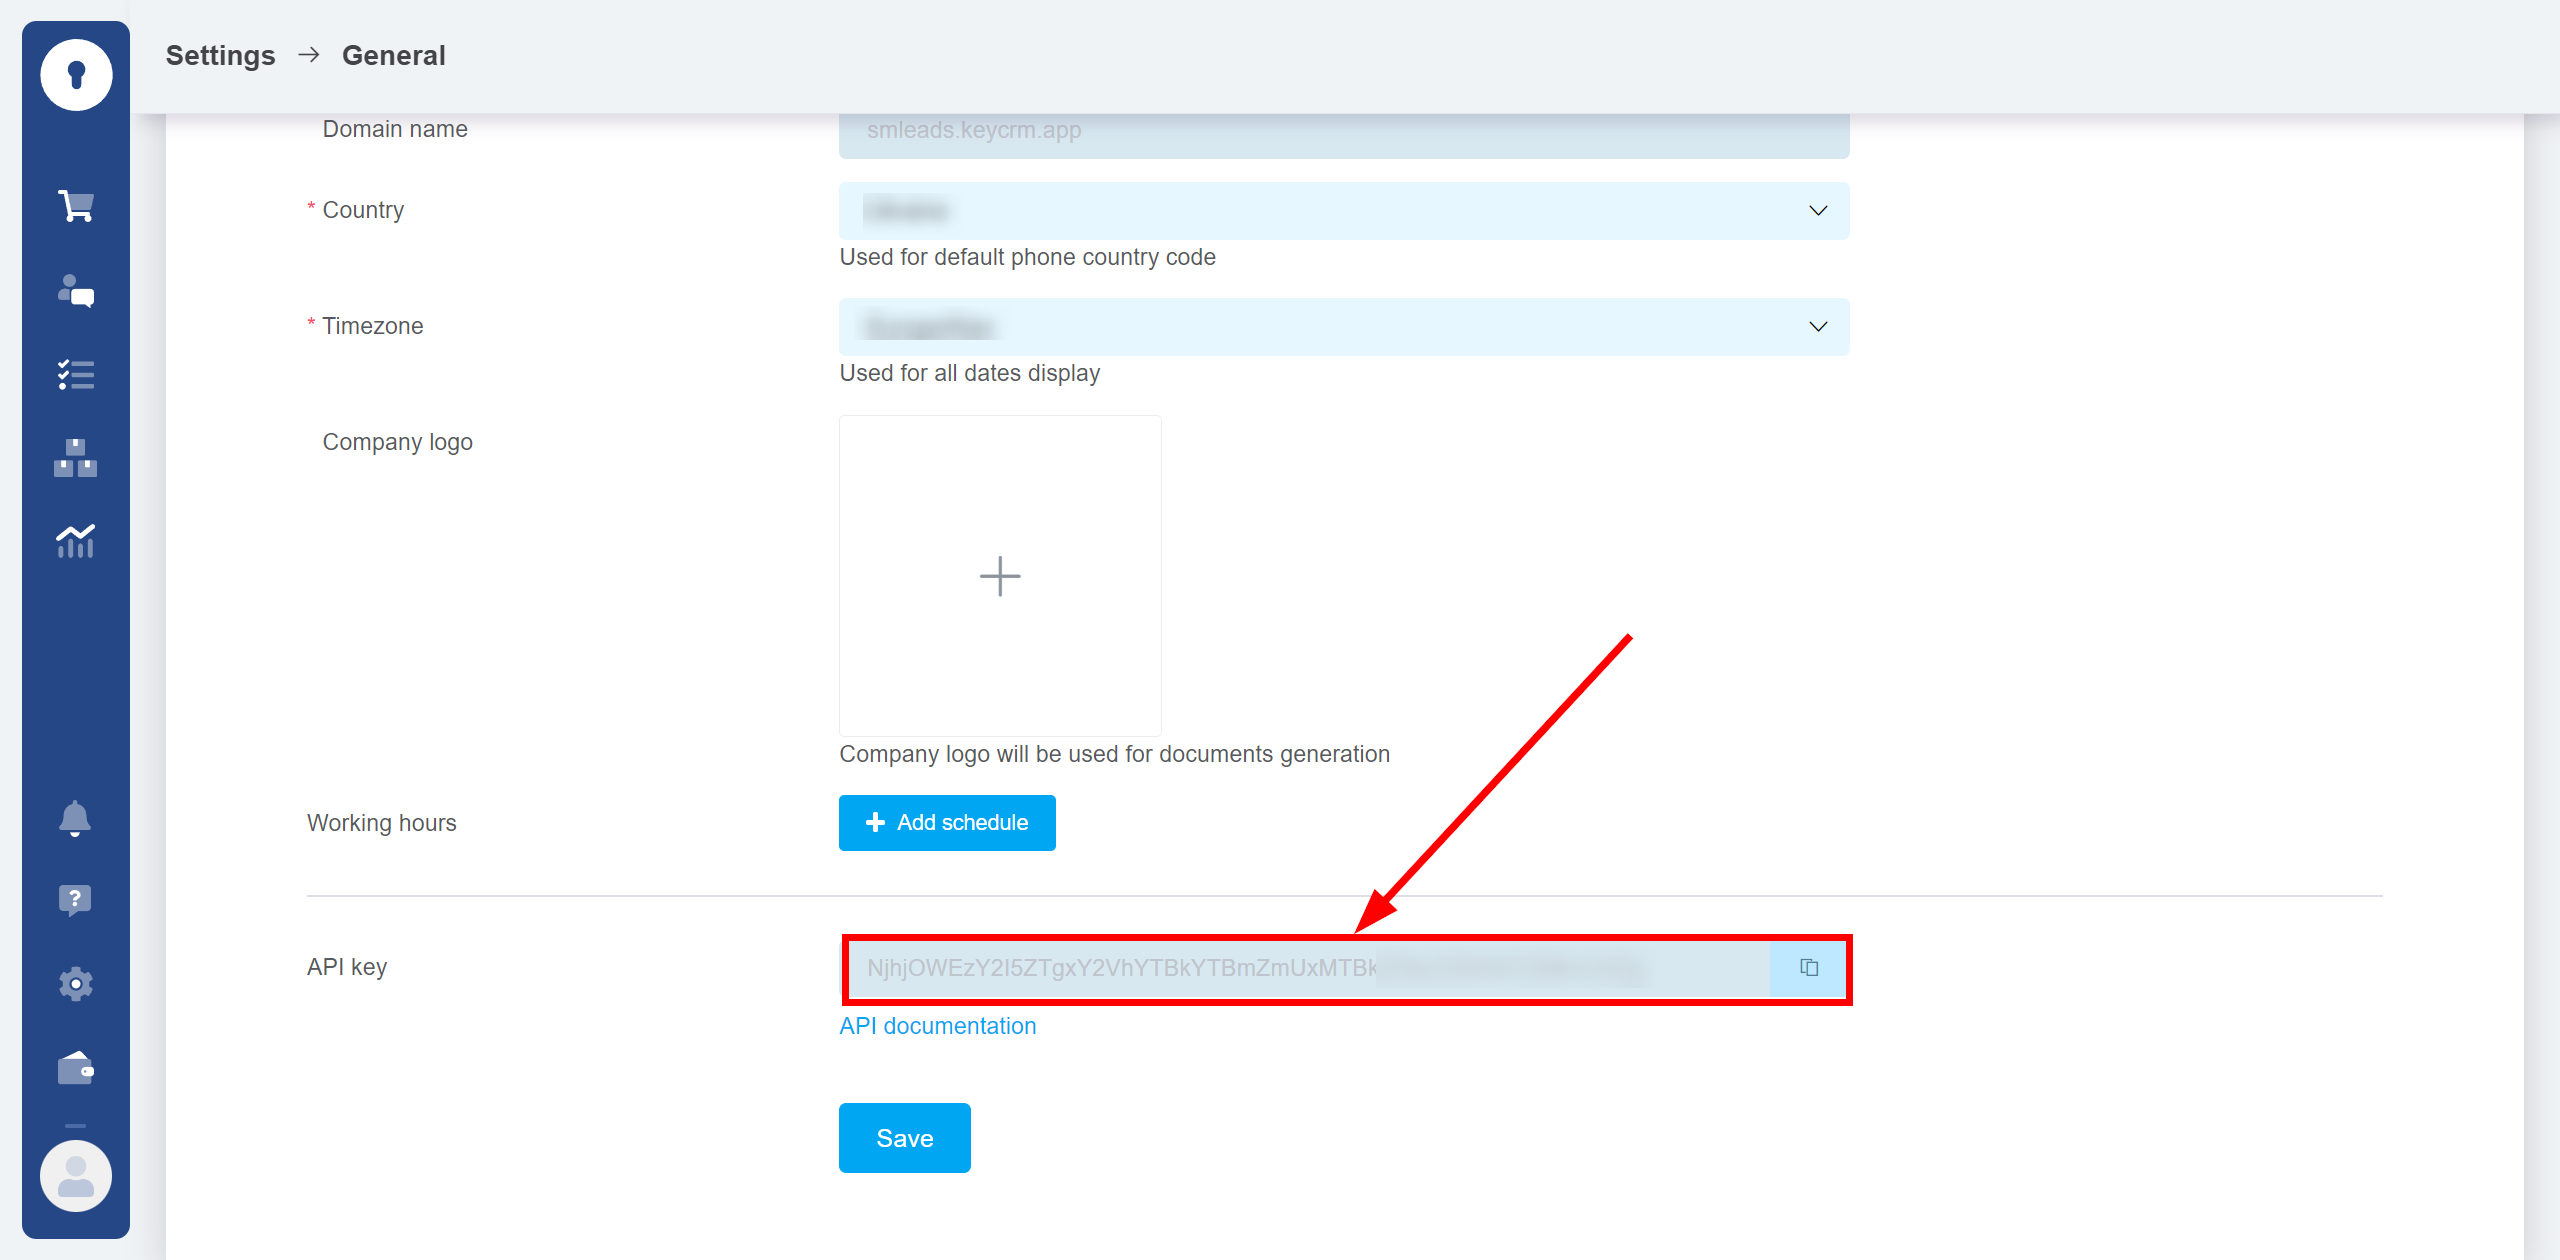Click the Settings breadcrumb

(x=220, y=56)
